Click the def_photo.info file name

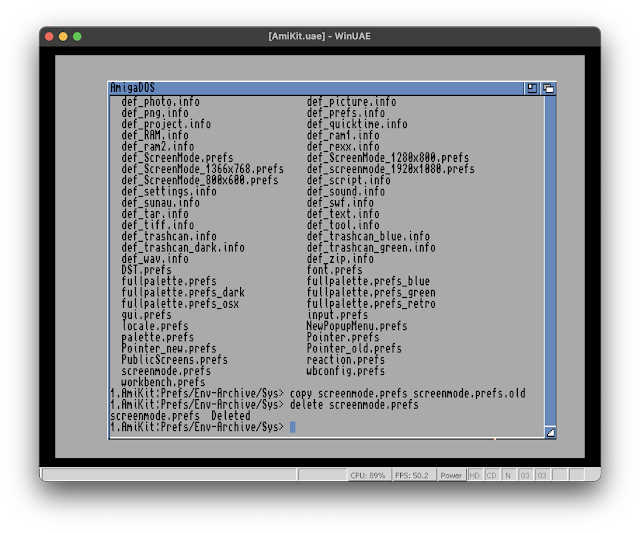pyautogui.click(x=160, y=102)
